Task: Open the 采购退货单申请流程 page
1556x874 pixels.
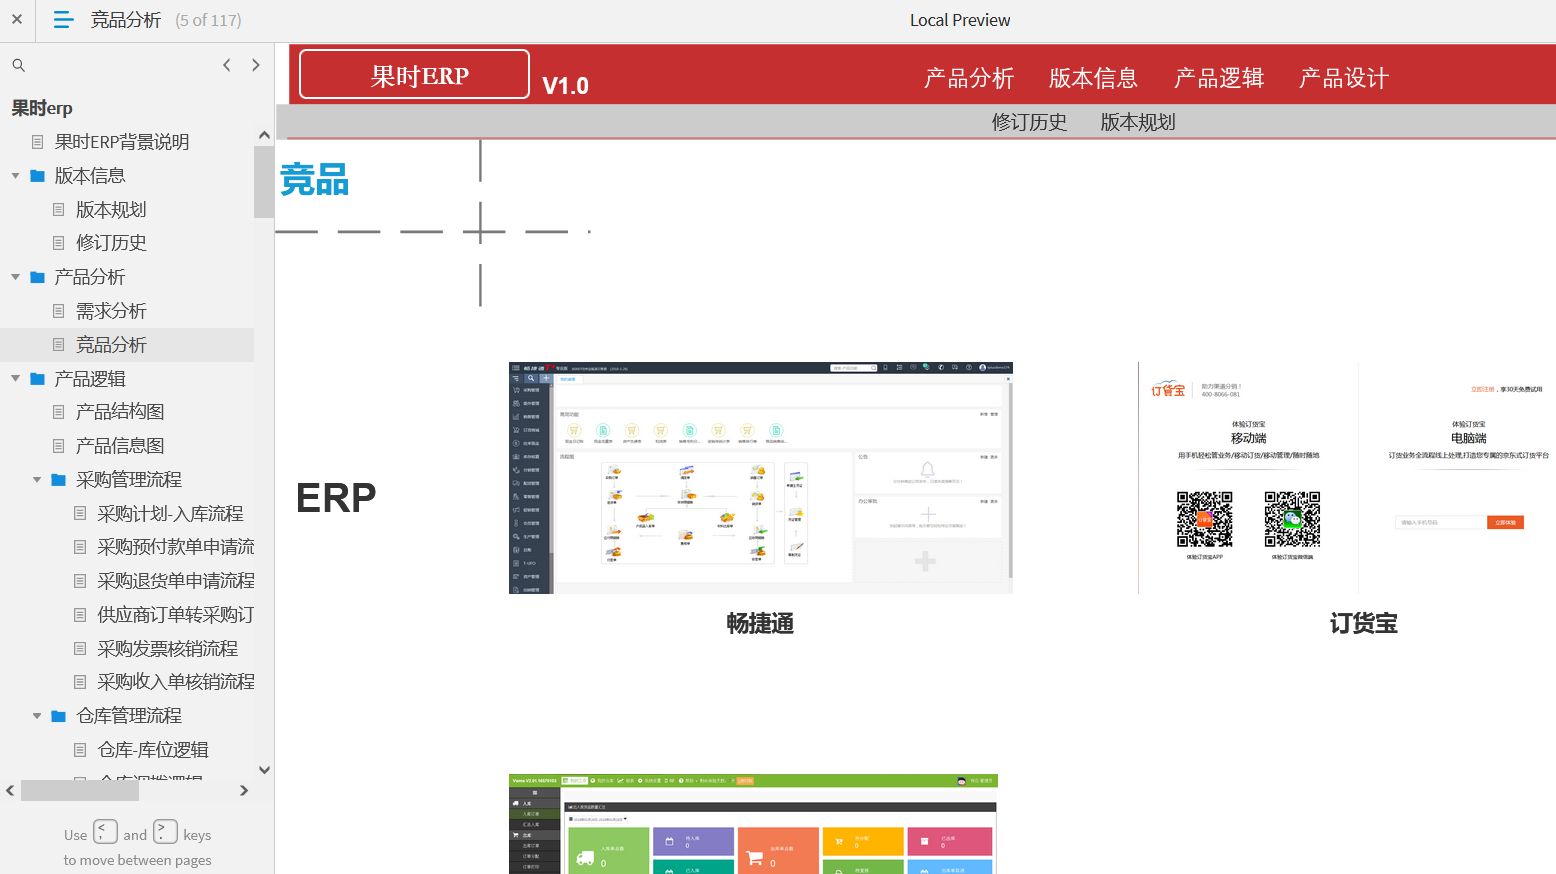Action: (176, 581)
